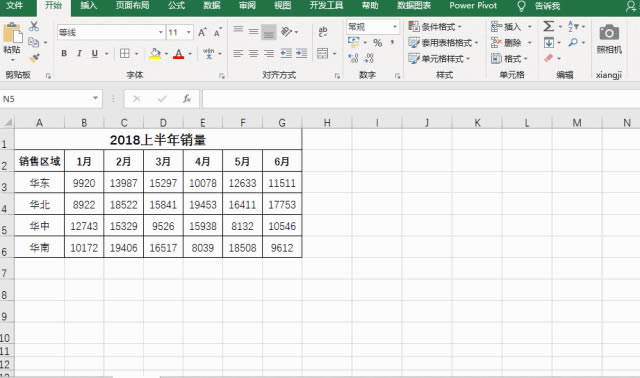640x378 pixels.
Task: Decrease decimal places
Action: 368,58
